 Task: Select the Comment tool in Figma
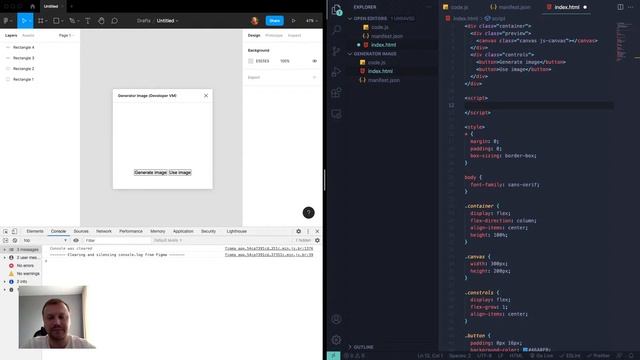point(115,20)
